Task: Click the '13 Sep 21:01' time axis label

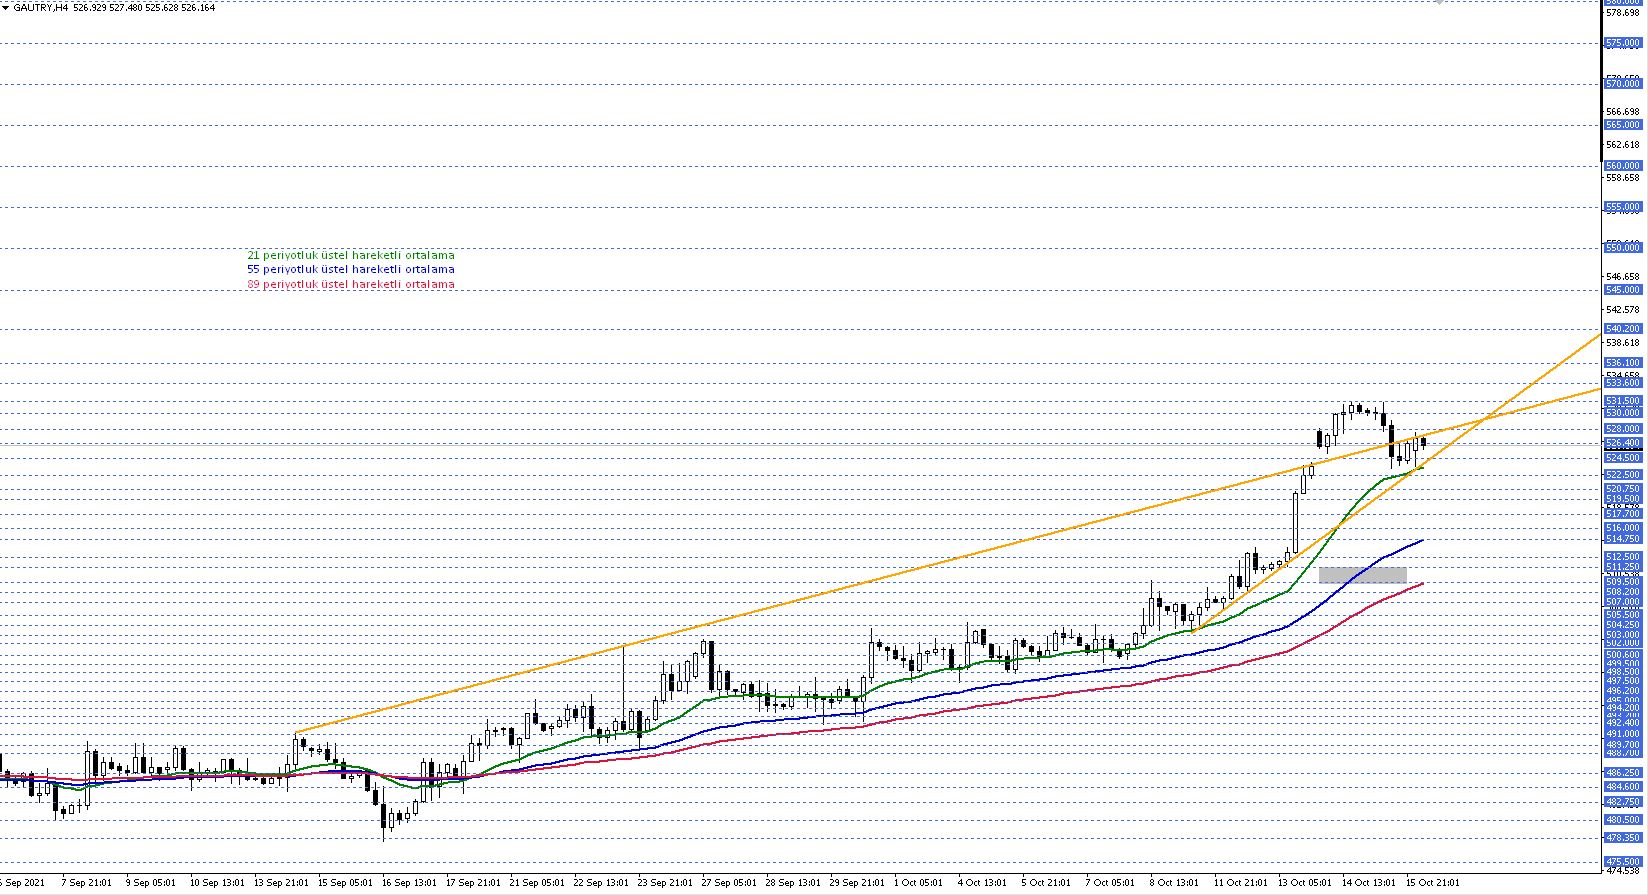Action: click(x=282, y=883)
